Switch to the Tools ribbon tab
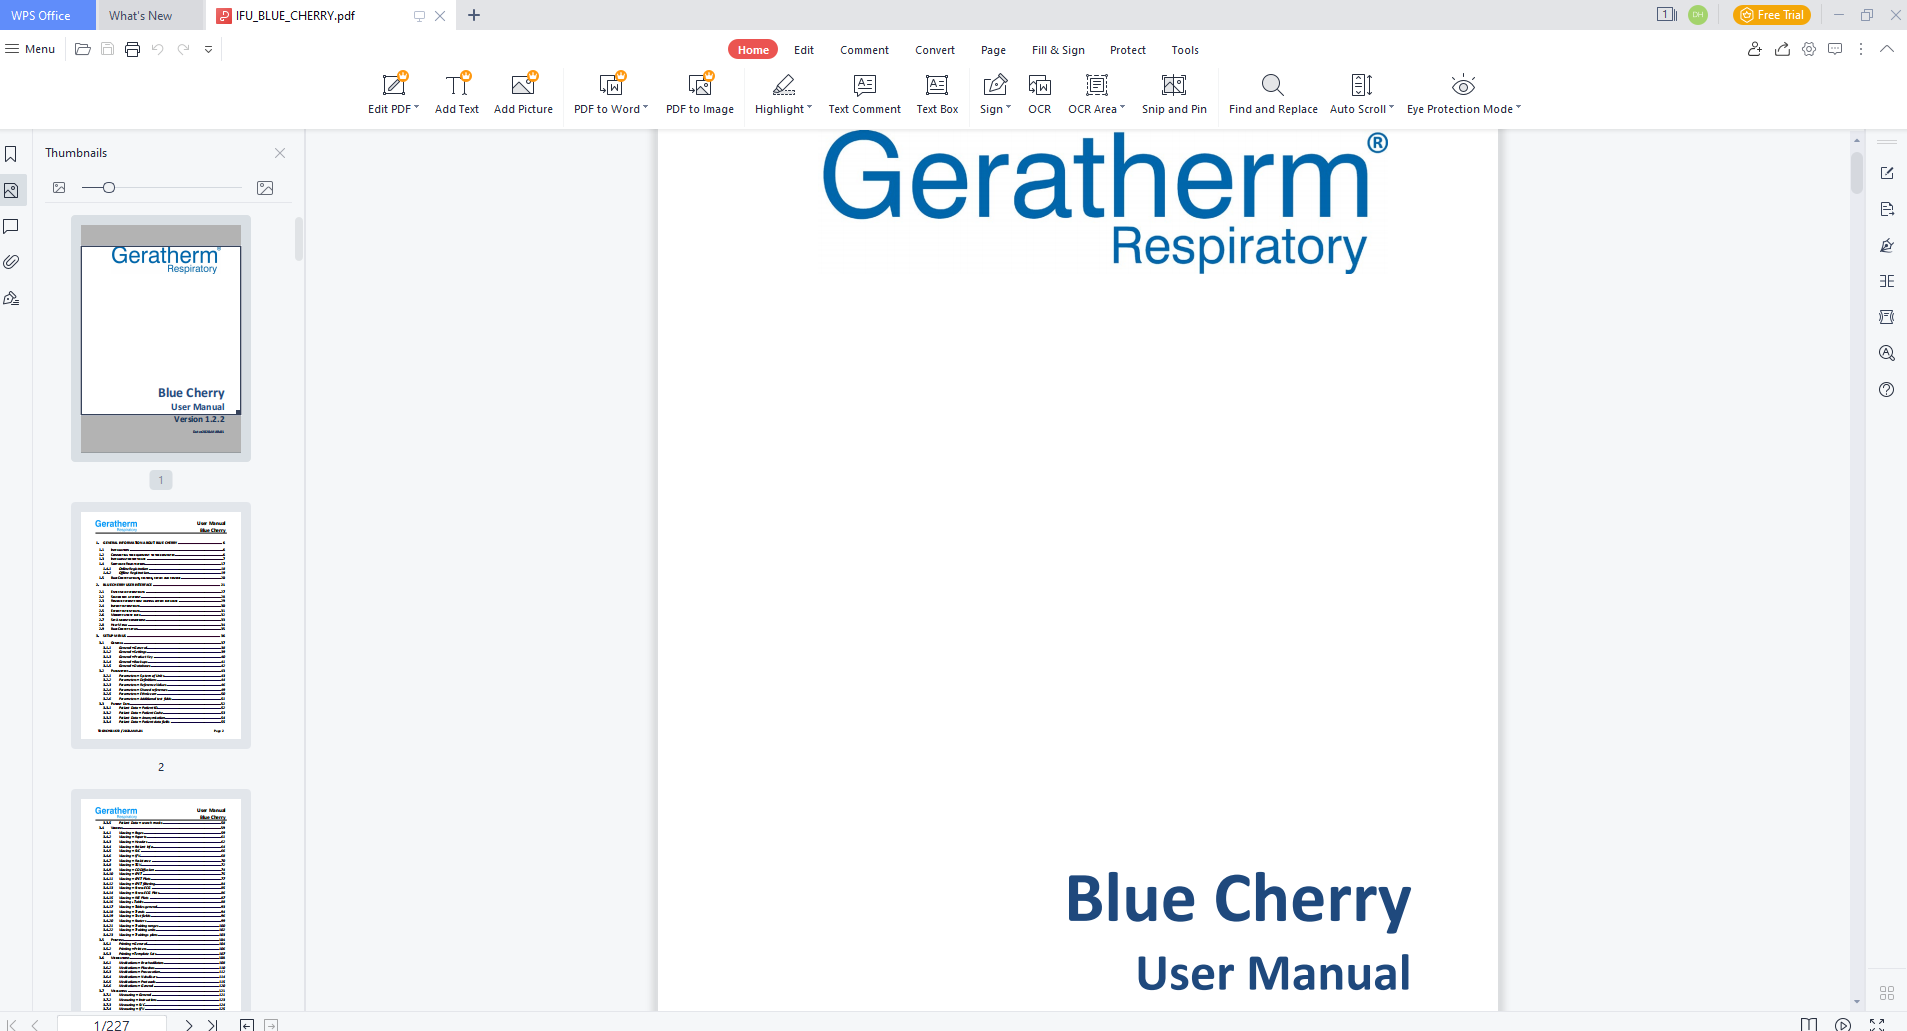Image resolution: width=1907 pixels, height=1031 pixels. [1185, 50]
